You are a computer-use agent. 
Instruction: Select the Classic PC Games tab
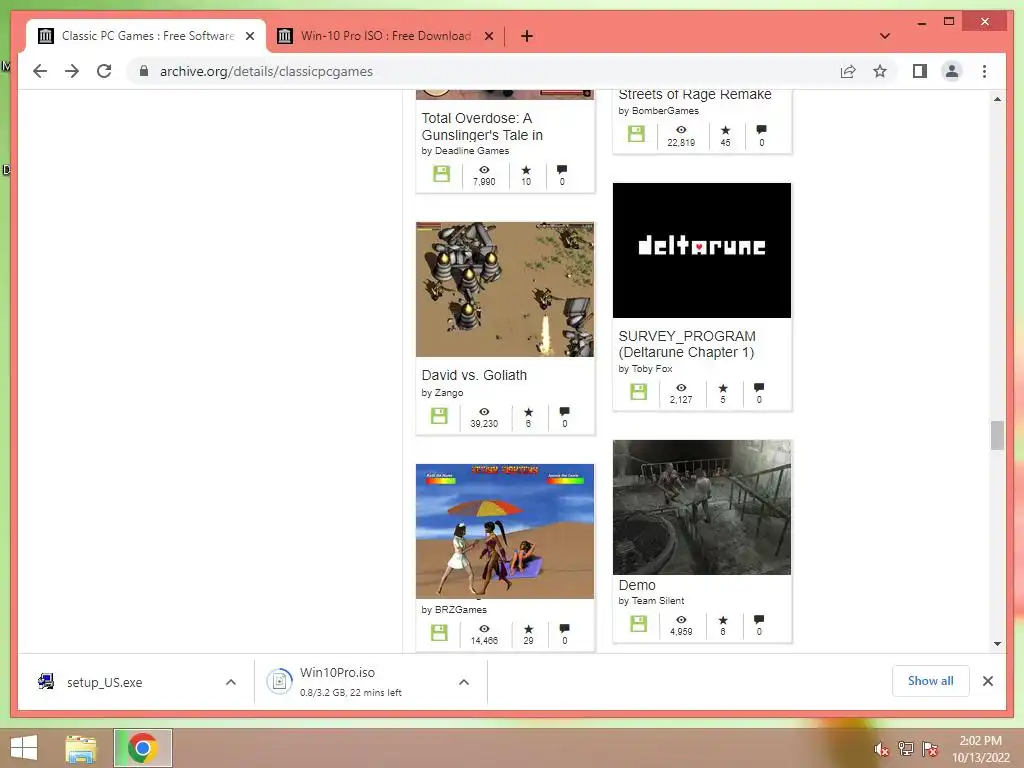(x=146, y=36)
